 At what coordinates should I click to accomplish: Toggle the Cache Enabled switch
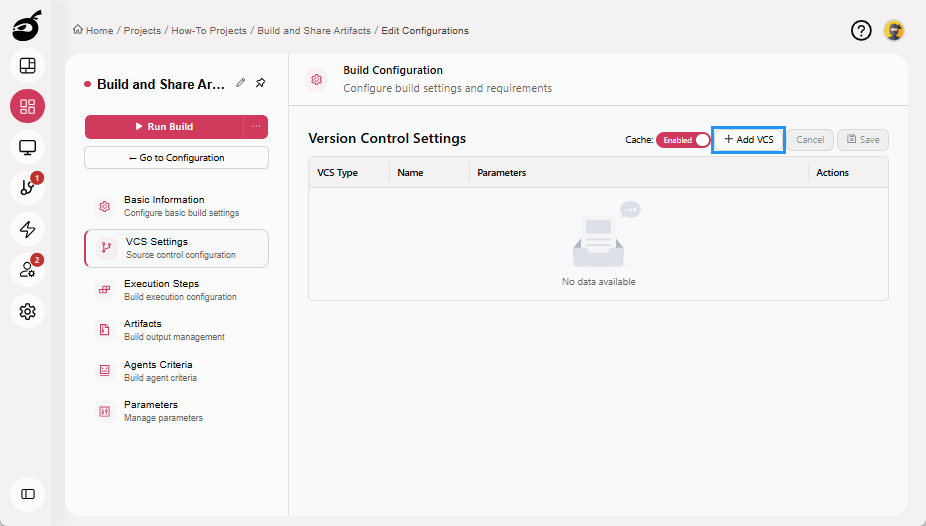(683, 140)
